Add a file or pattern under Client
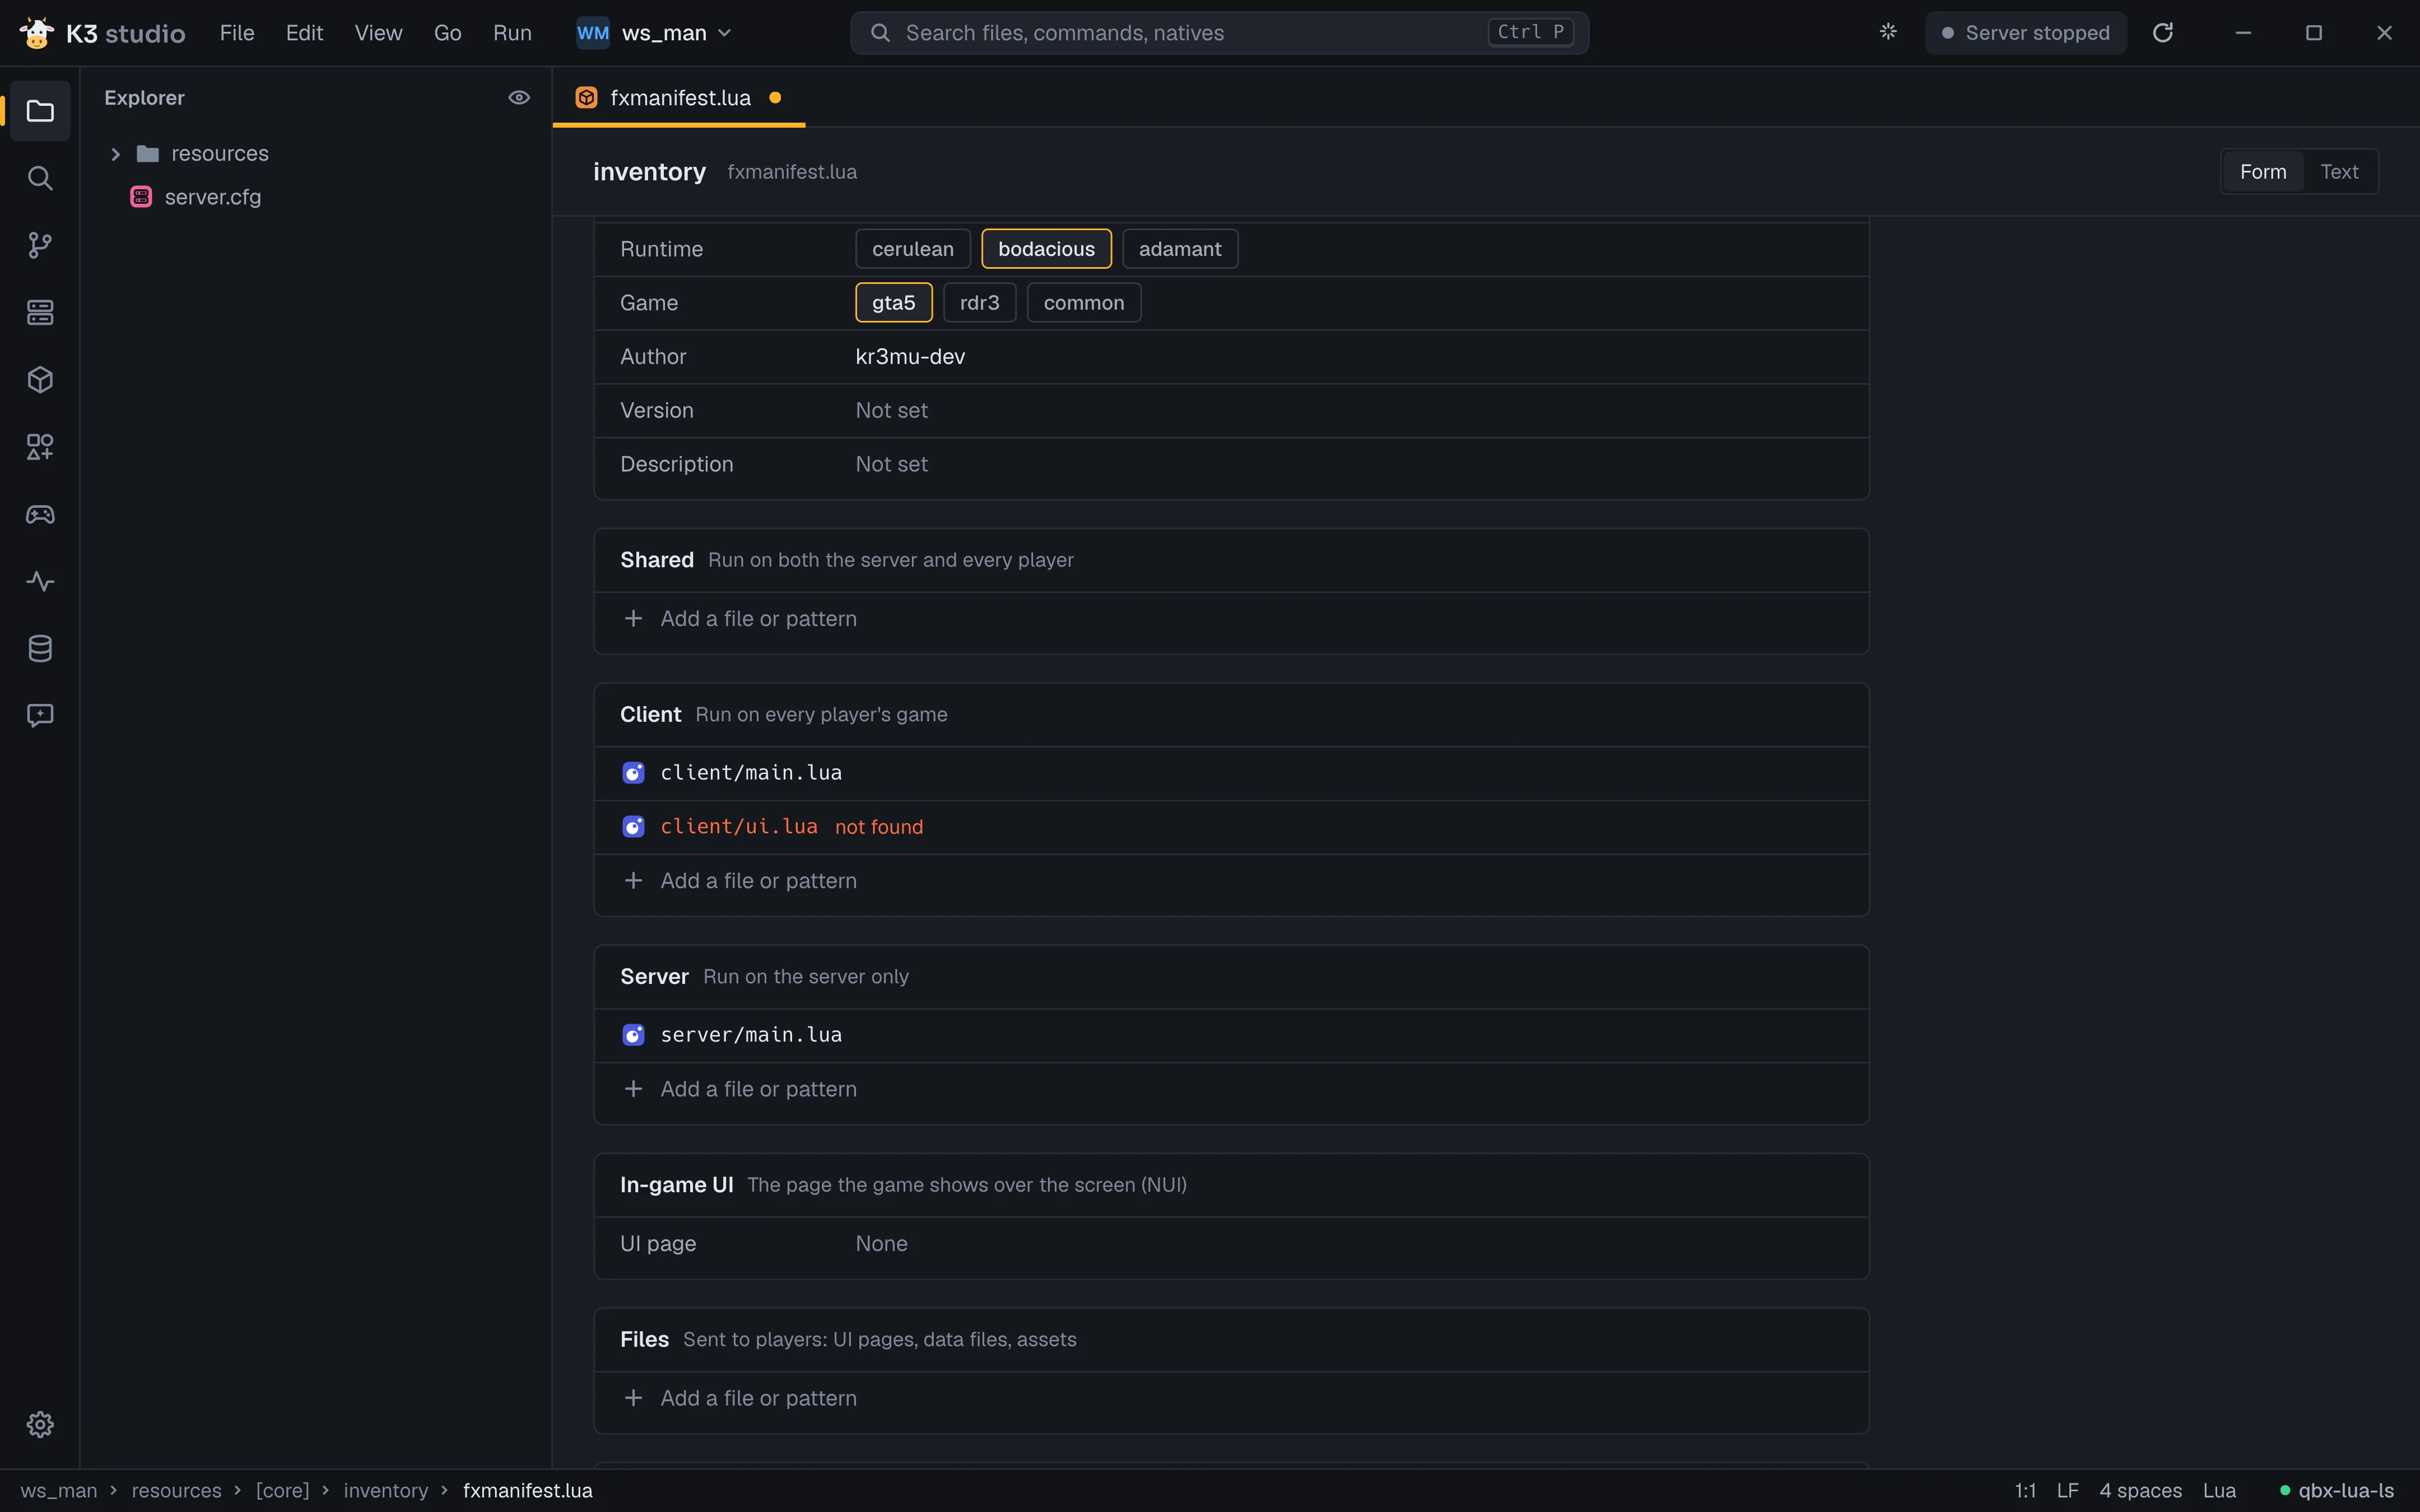This screenshot has height=1512, width=2420. [x=1231, y=881]
